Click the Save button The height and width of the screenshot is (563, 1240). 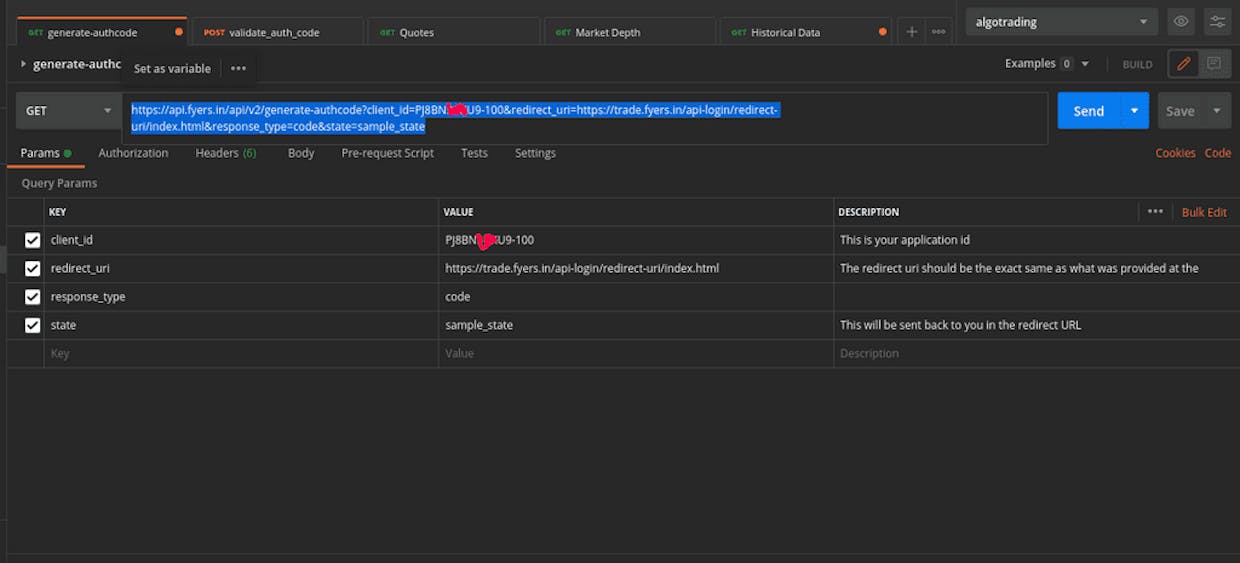(1180, 111)
